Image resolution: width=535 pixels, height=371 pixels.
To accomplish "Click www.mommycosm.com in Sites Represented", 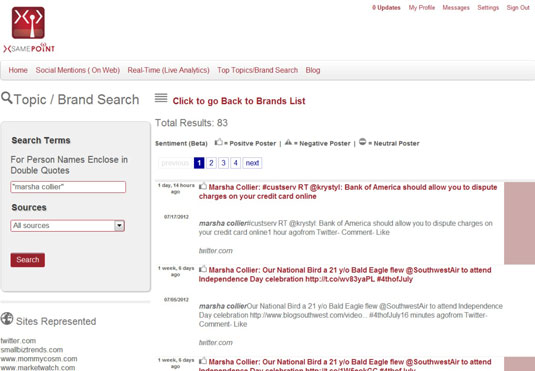I will (39, 359).
